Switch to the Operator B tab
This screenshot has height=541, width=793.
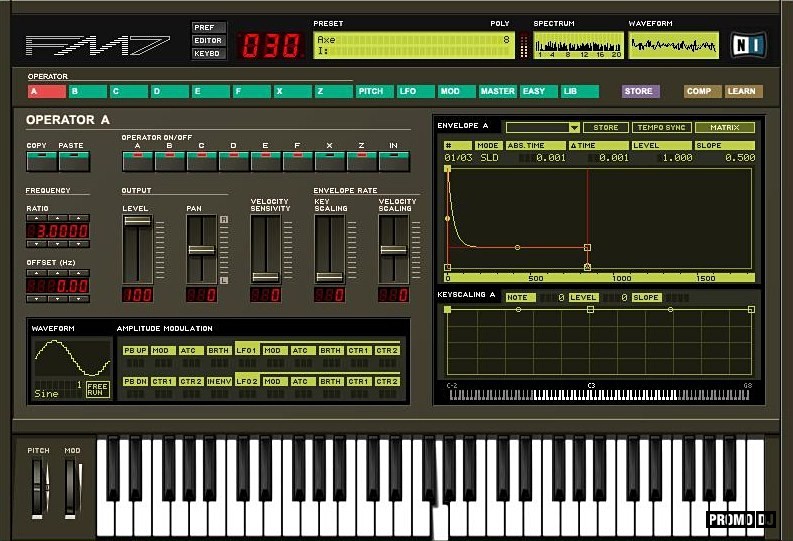(87, 92)
